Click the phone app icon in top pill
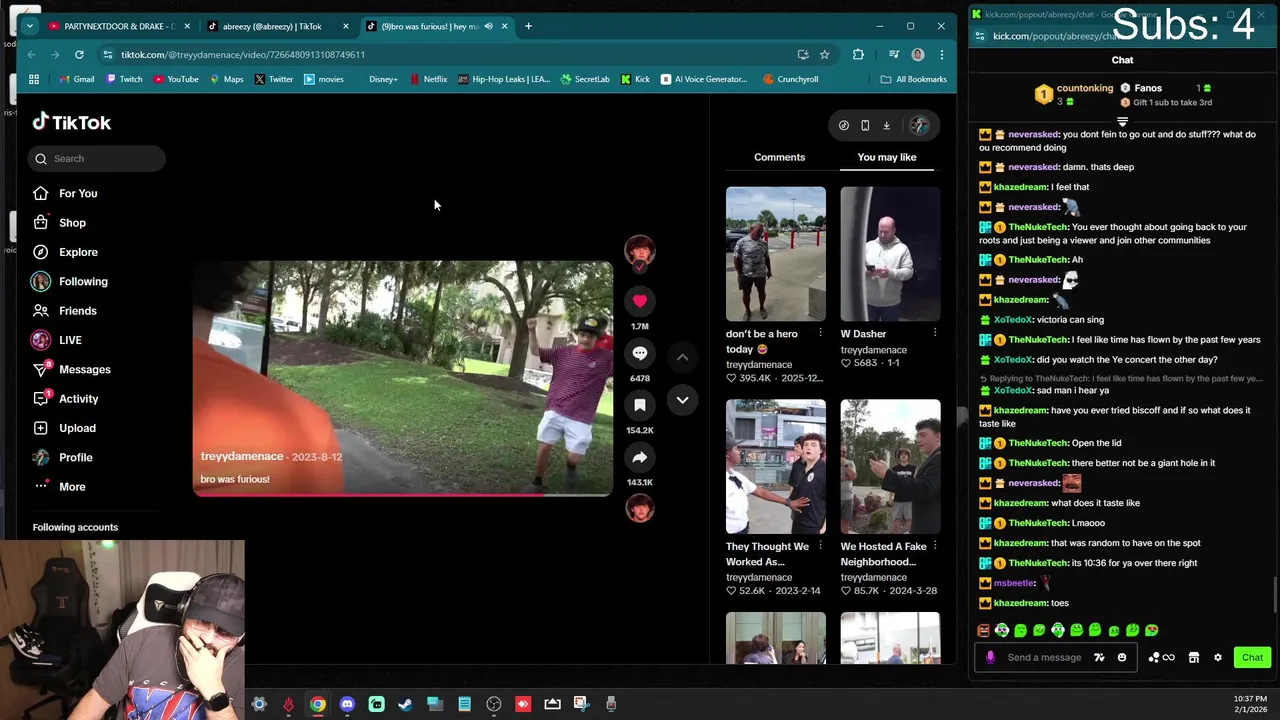 [x=865, y=125]
